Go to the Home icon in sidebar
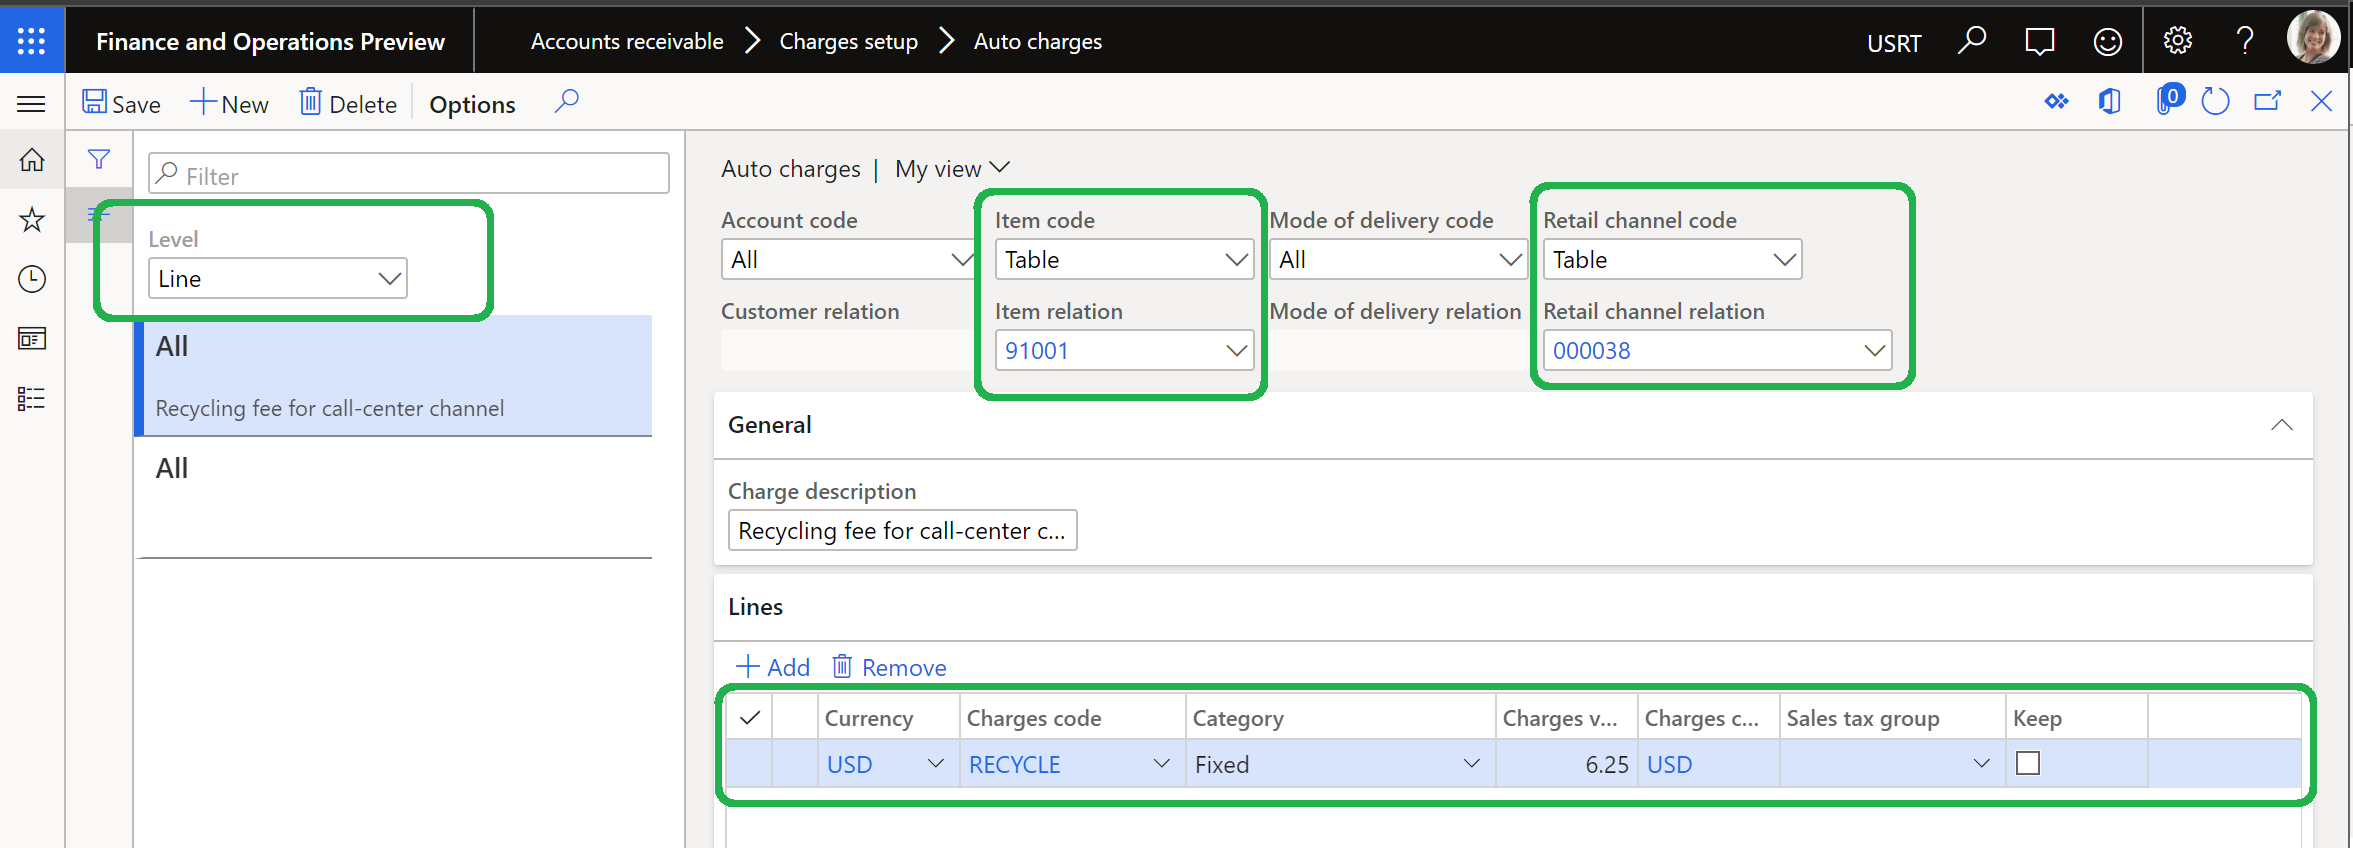Viewport: 2353px width, 848px height. tap(32, 160)
